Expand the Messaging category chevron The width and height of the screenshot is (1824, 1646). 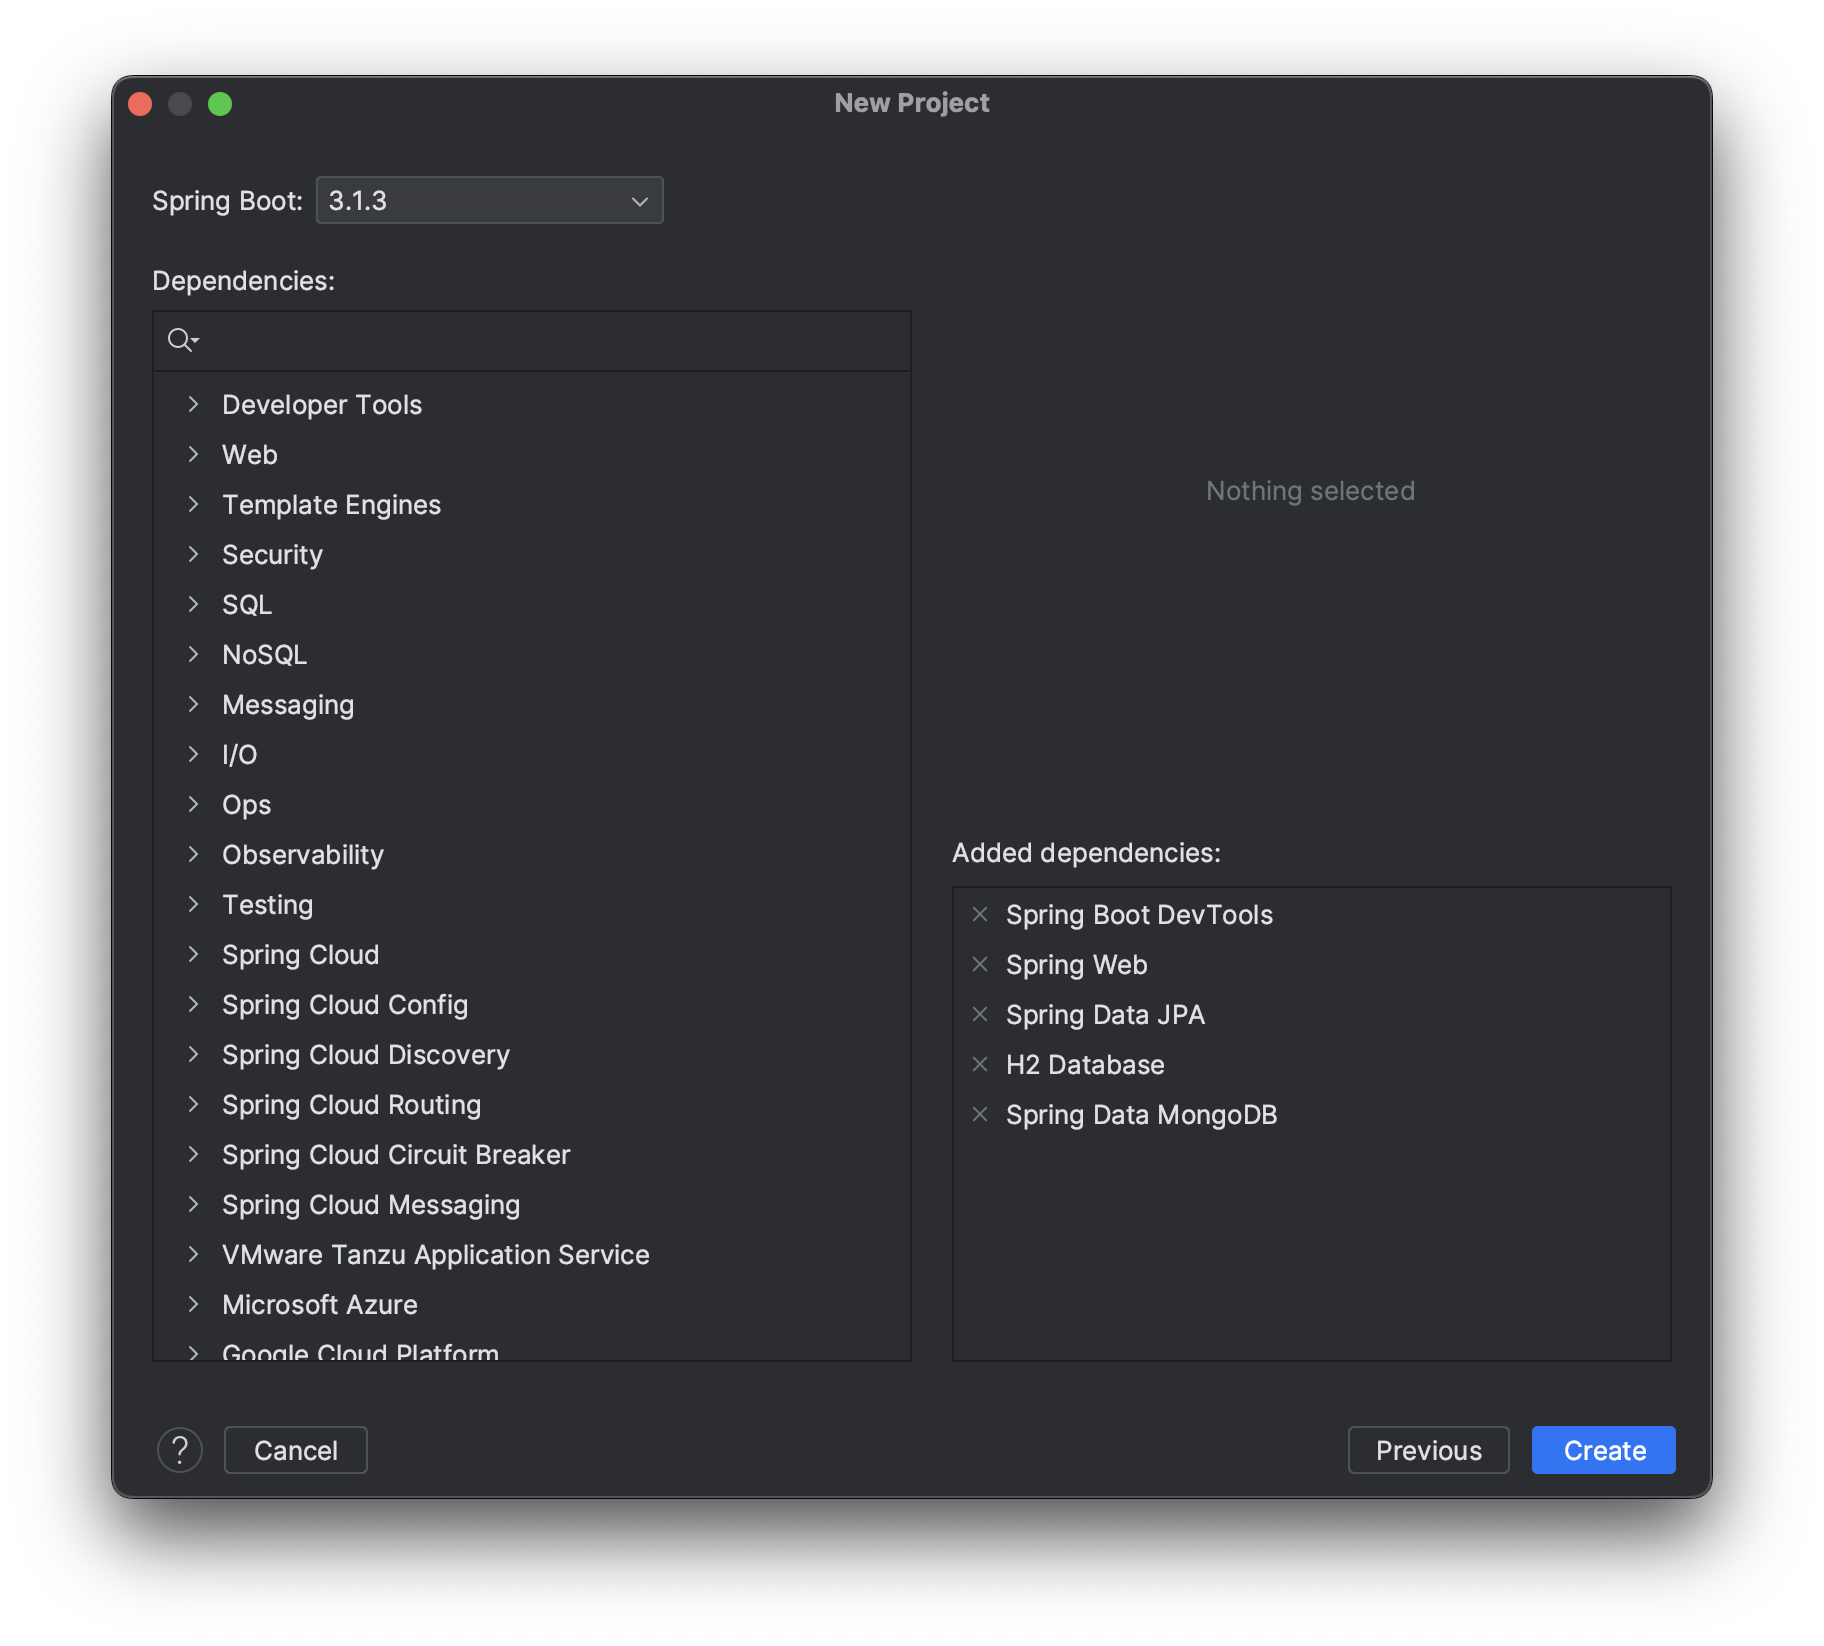194,704
